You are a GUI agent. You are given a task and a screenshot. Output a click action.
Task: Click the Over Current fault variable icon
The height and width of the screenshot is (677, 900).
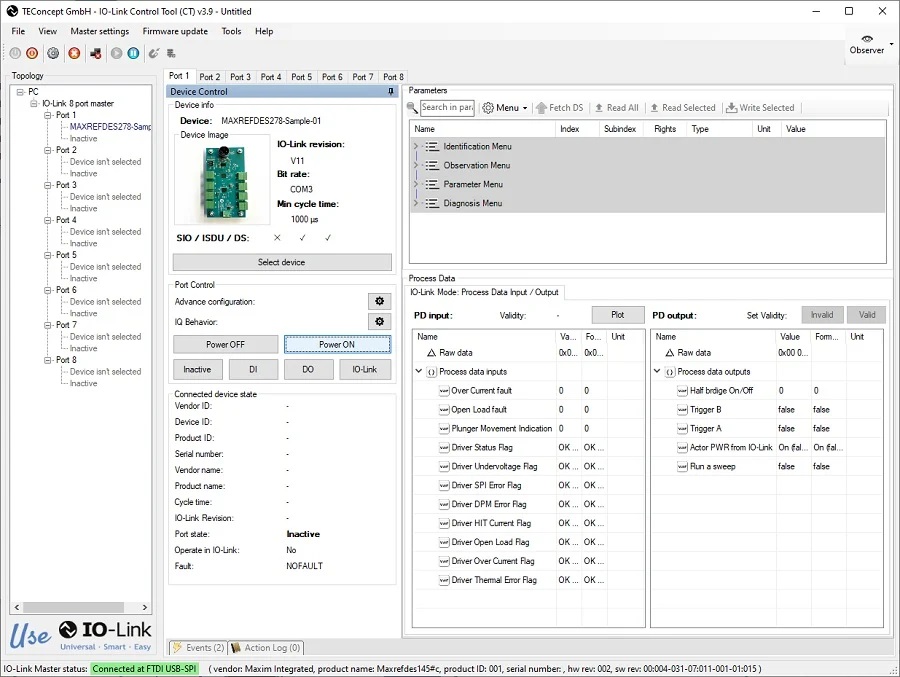(444, 390)
